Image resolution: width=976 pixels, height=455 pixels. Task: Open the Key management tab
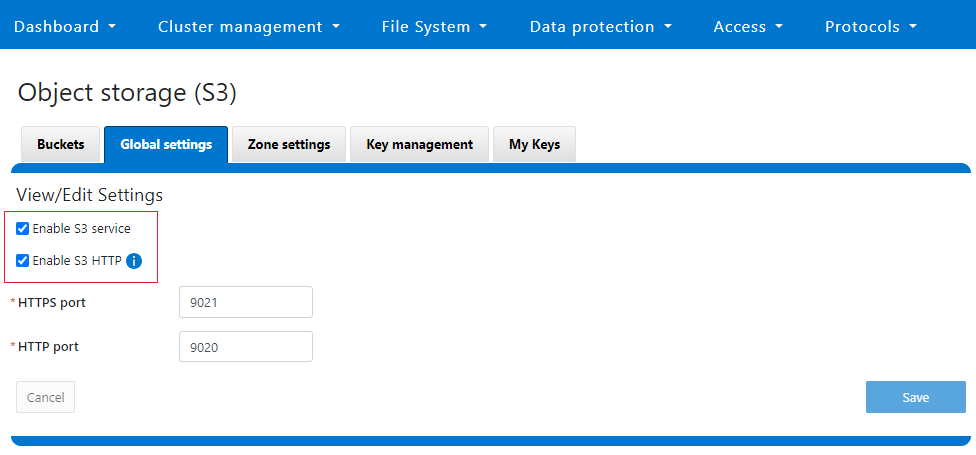pyautogui.click(x=420, y=144)
